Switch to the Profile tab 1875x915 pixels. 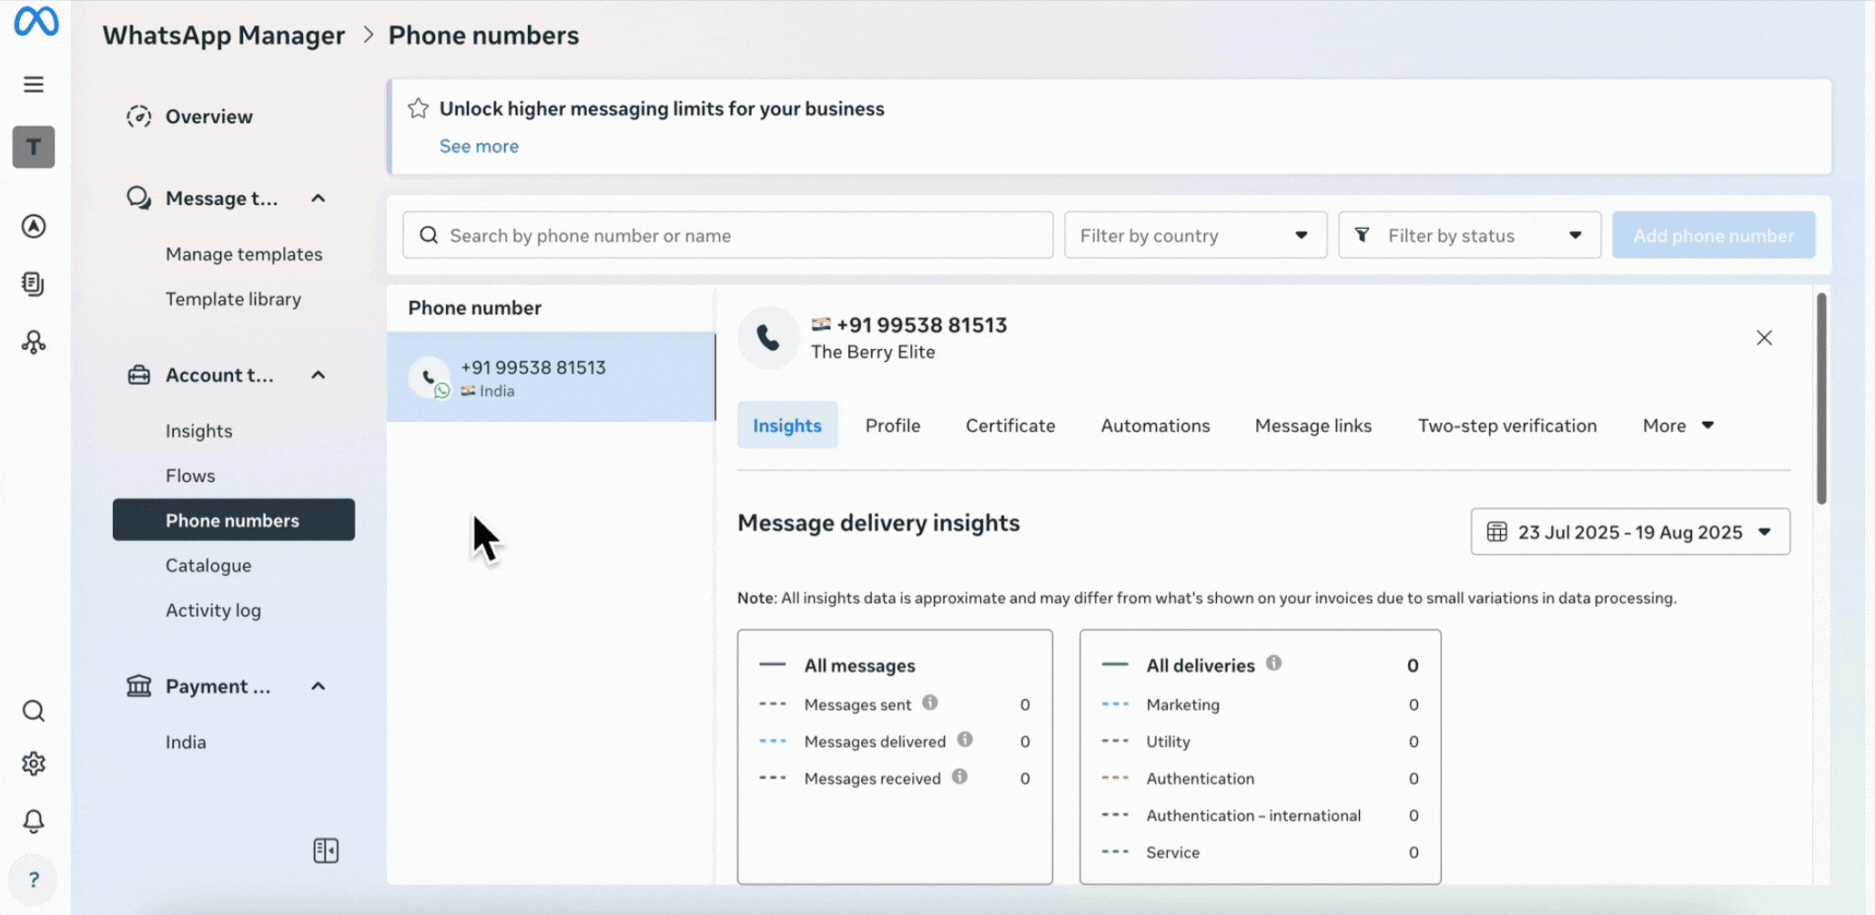coord(893,425)
